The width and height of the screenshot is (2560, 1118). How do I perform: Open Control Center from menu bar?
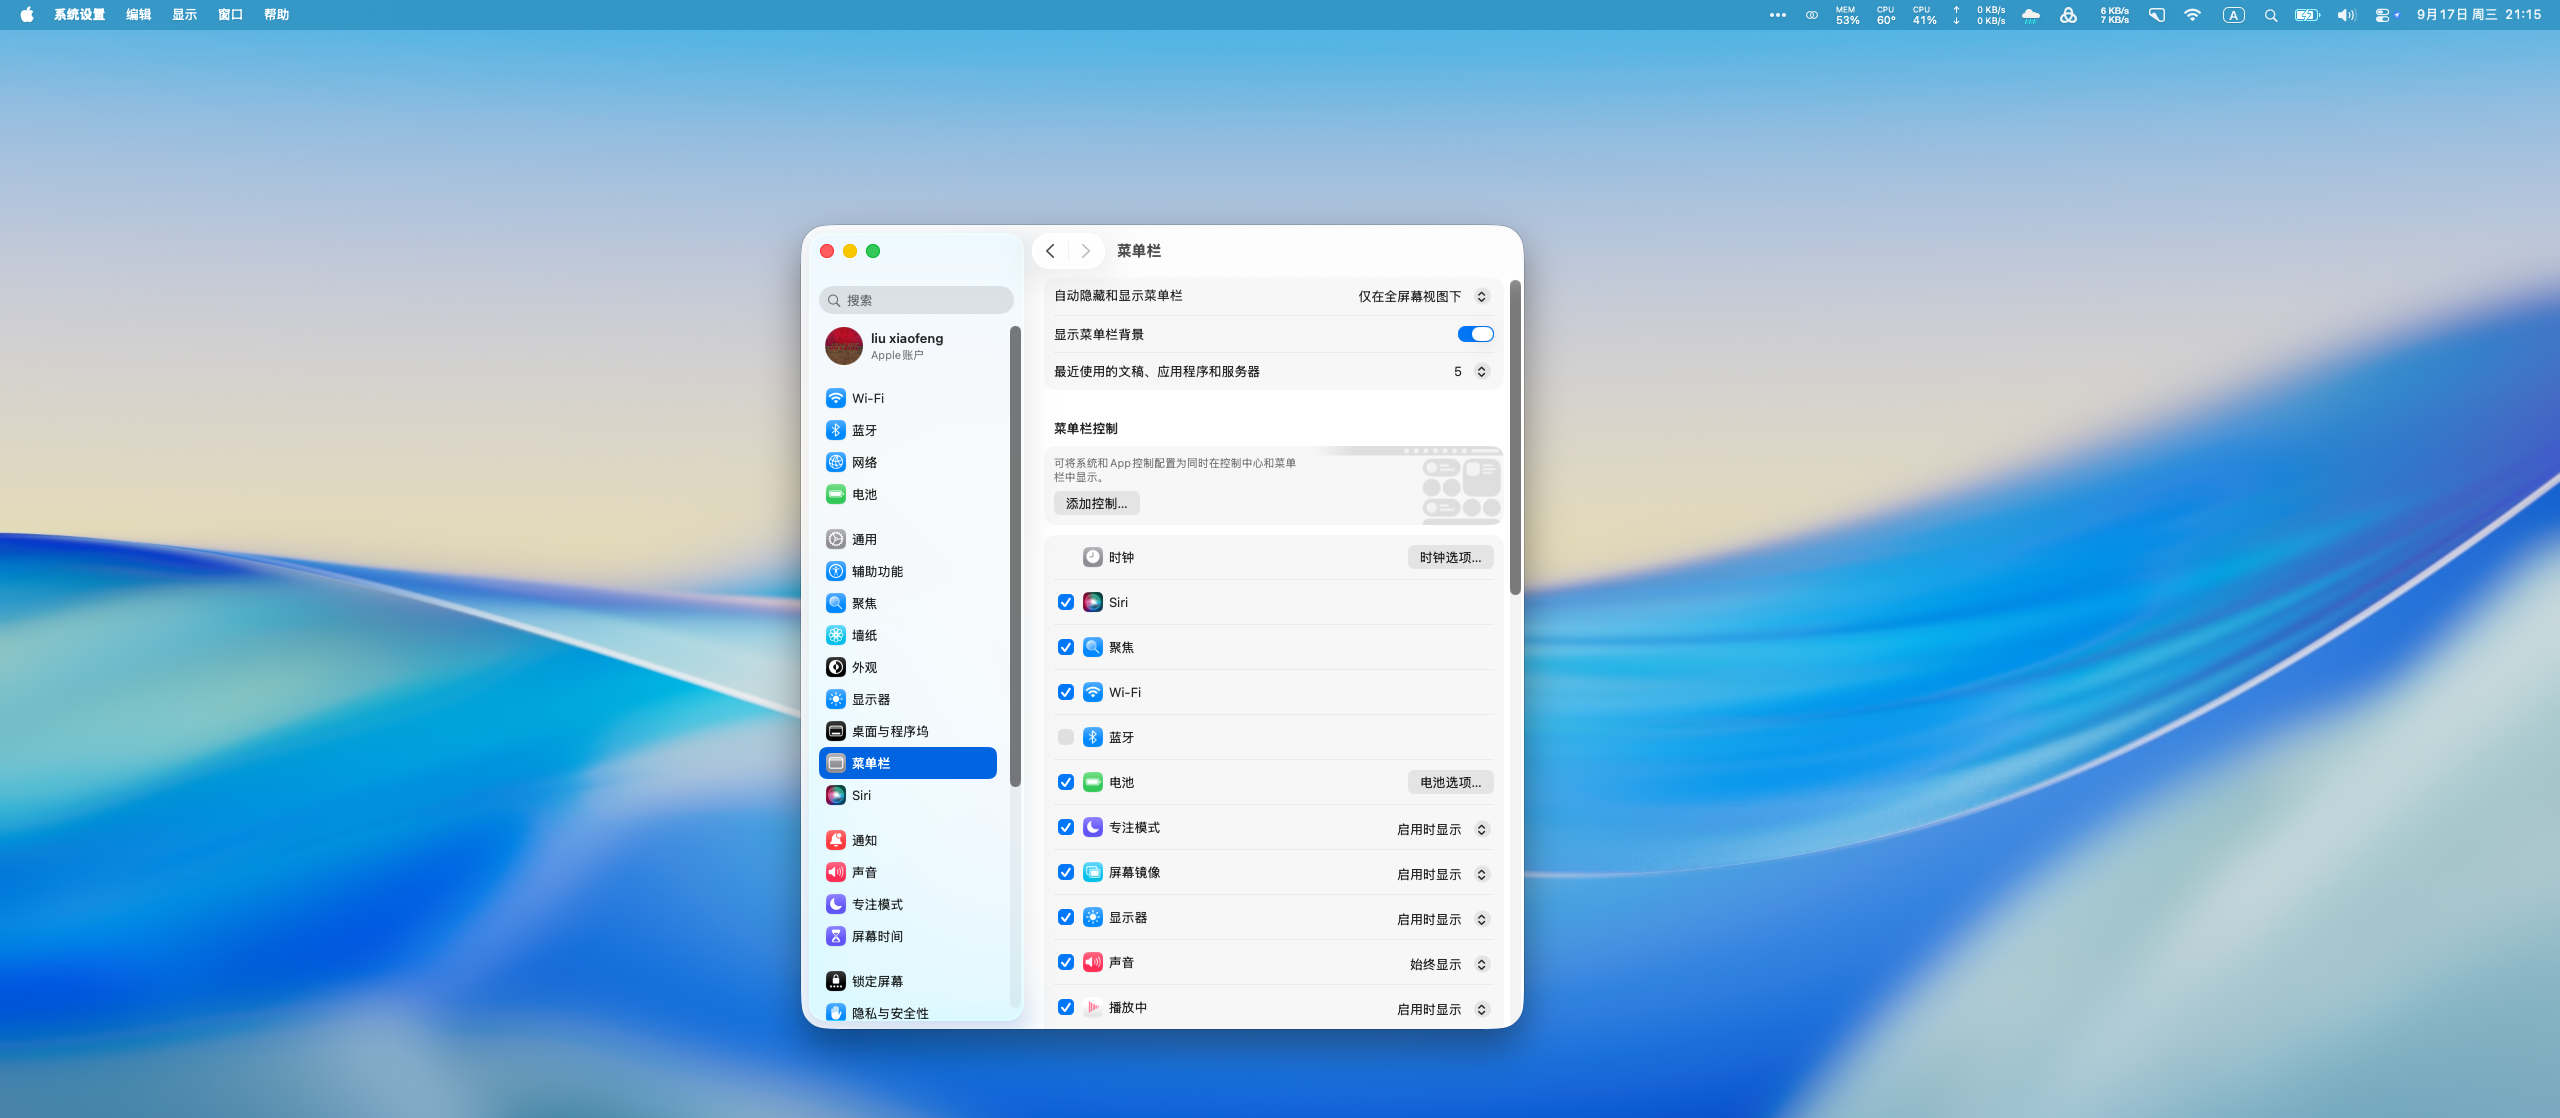(2383, 15)
